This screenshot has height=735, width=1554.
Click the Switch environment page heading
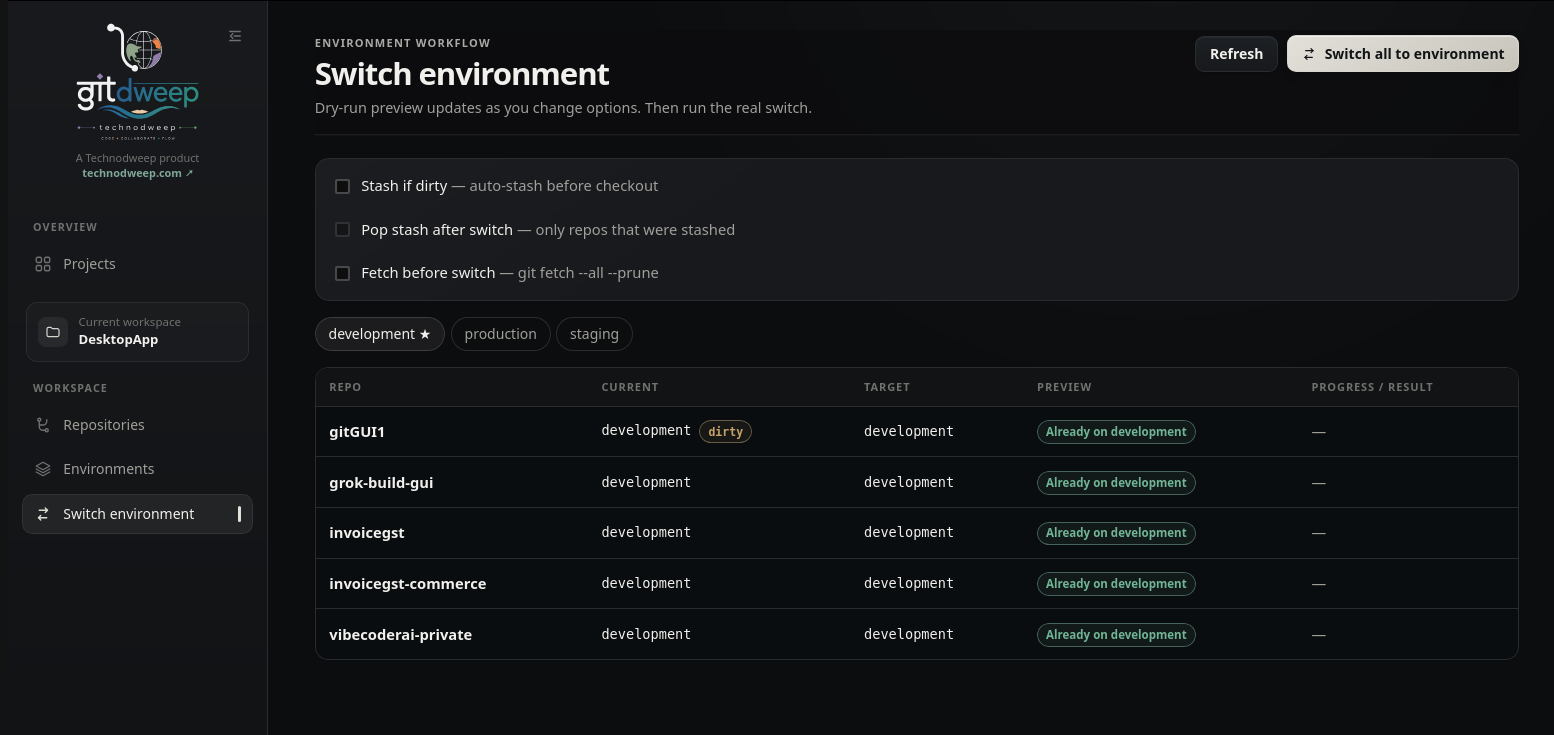[x=462, y=74]
